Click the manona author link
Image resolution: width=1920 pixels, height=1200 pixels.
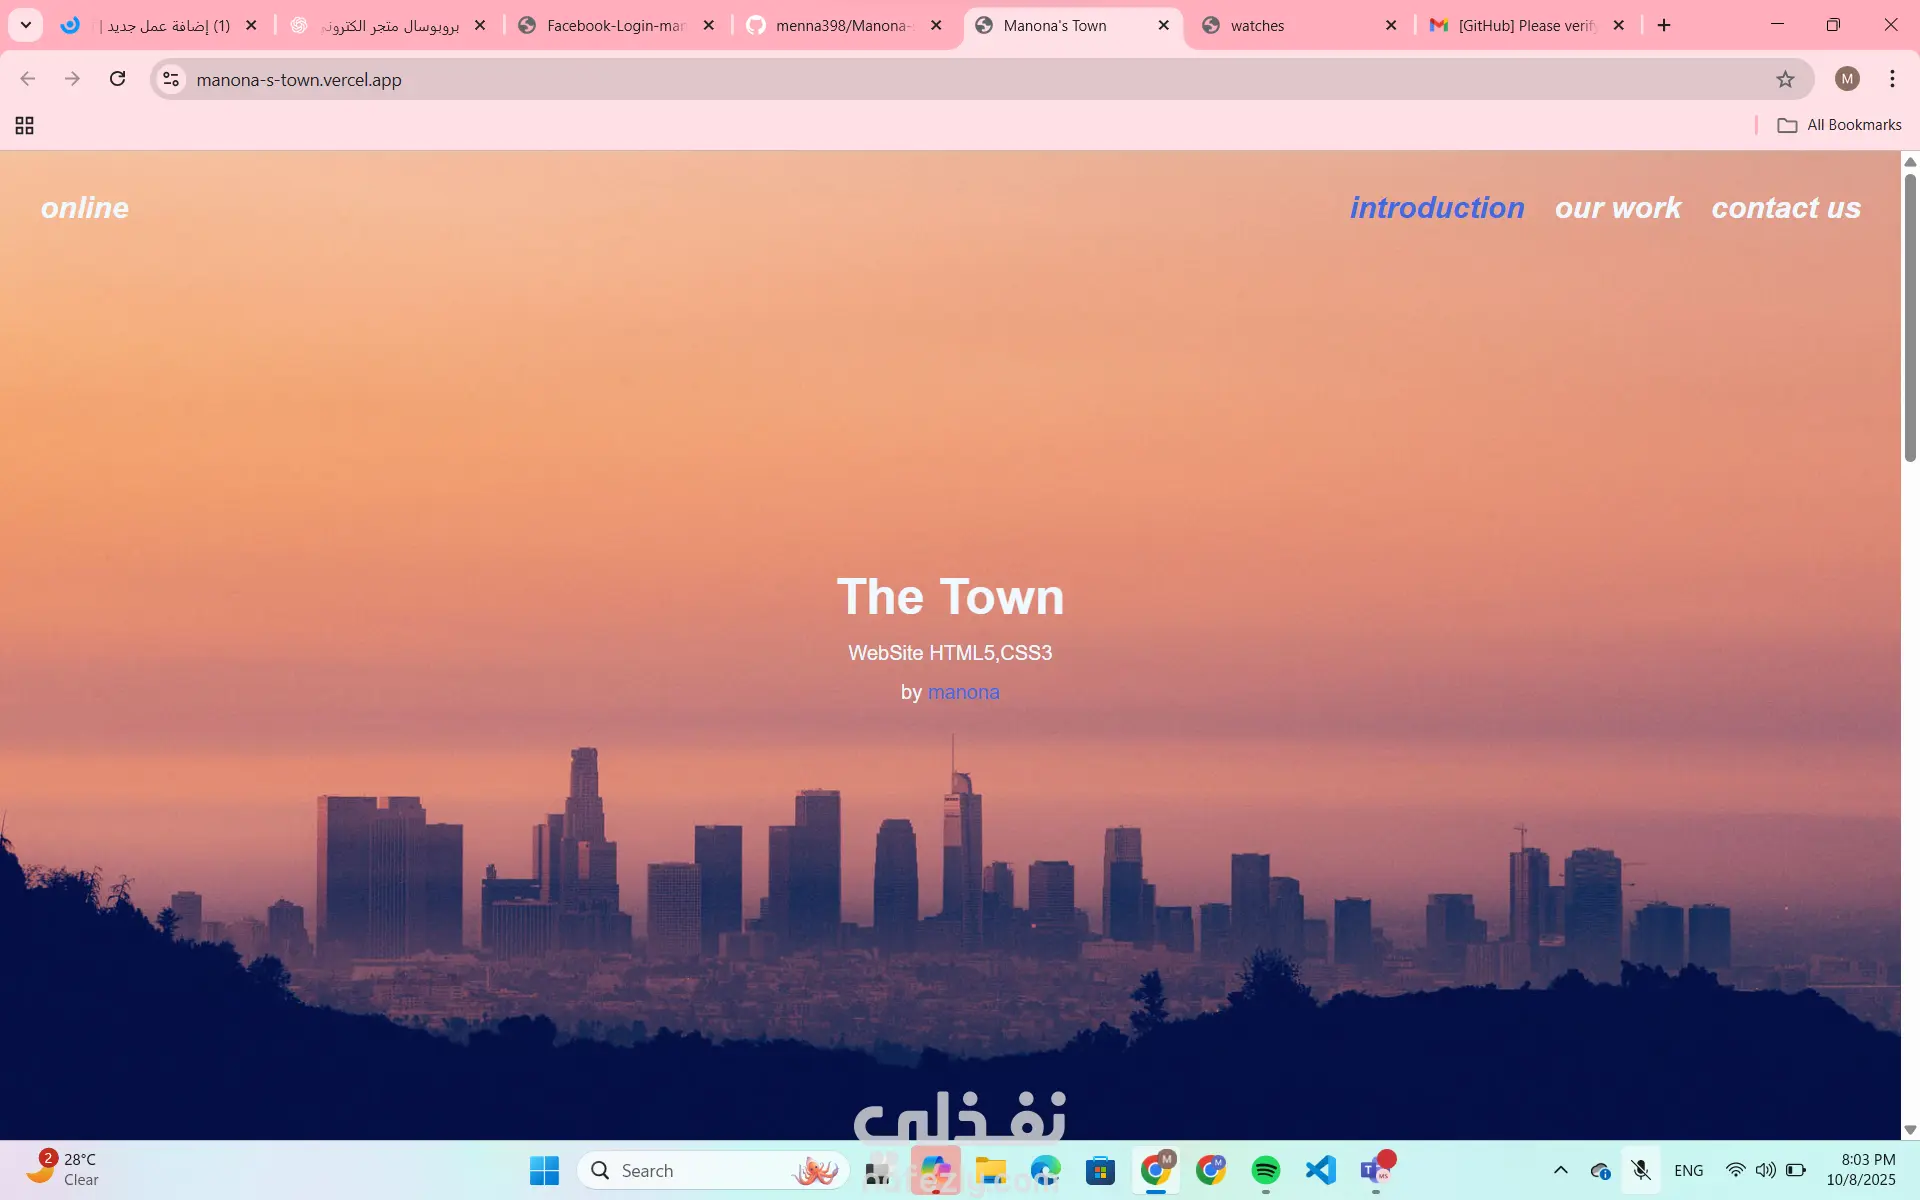[963, 692]
